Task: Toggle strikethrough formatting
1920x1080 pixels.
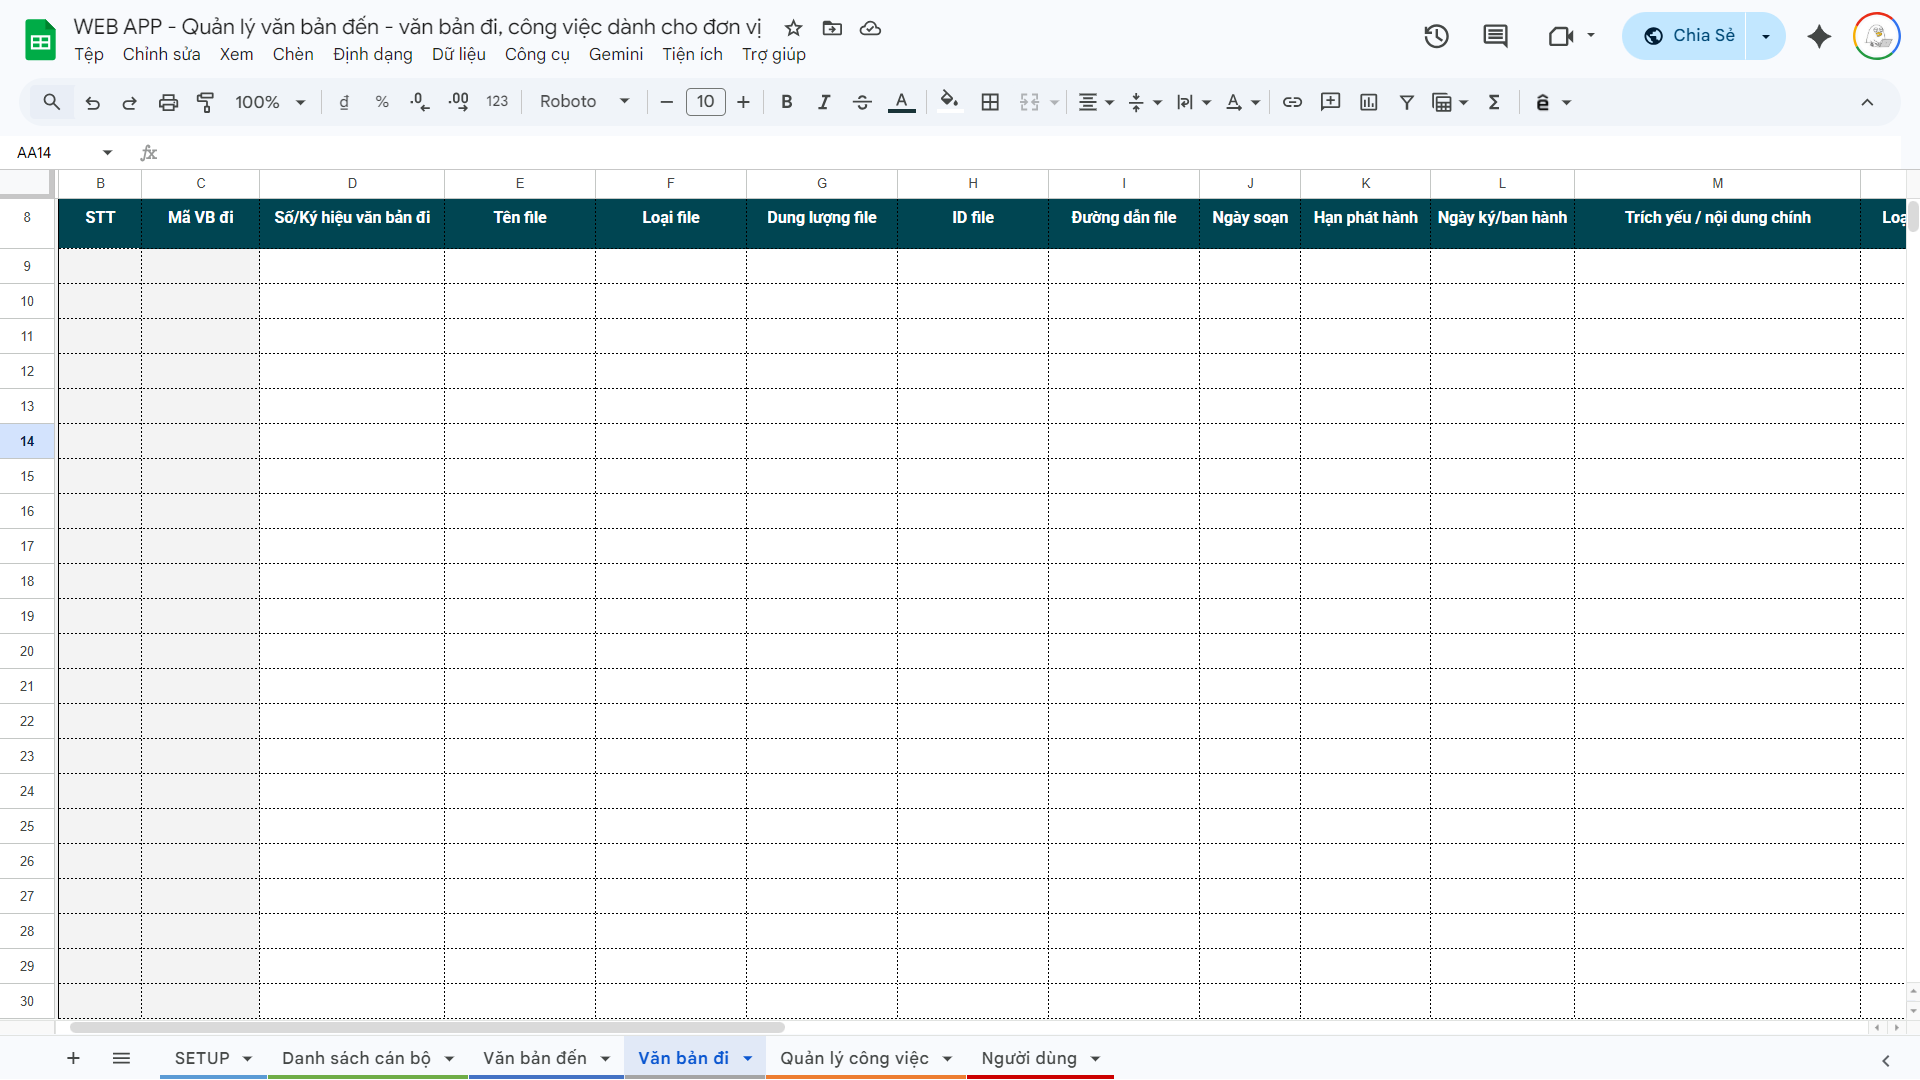Action: [862, 102]
